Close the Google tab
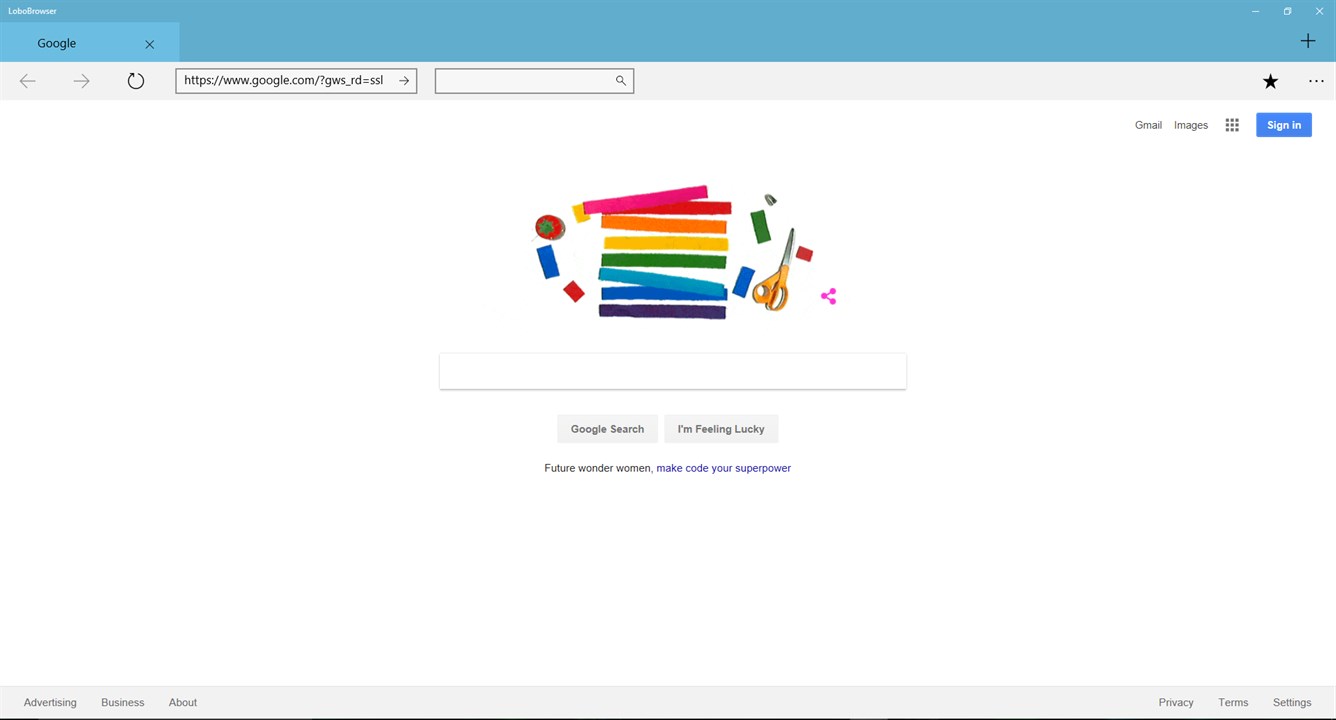 150,44
